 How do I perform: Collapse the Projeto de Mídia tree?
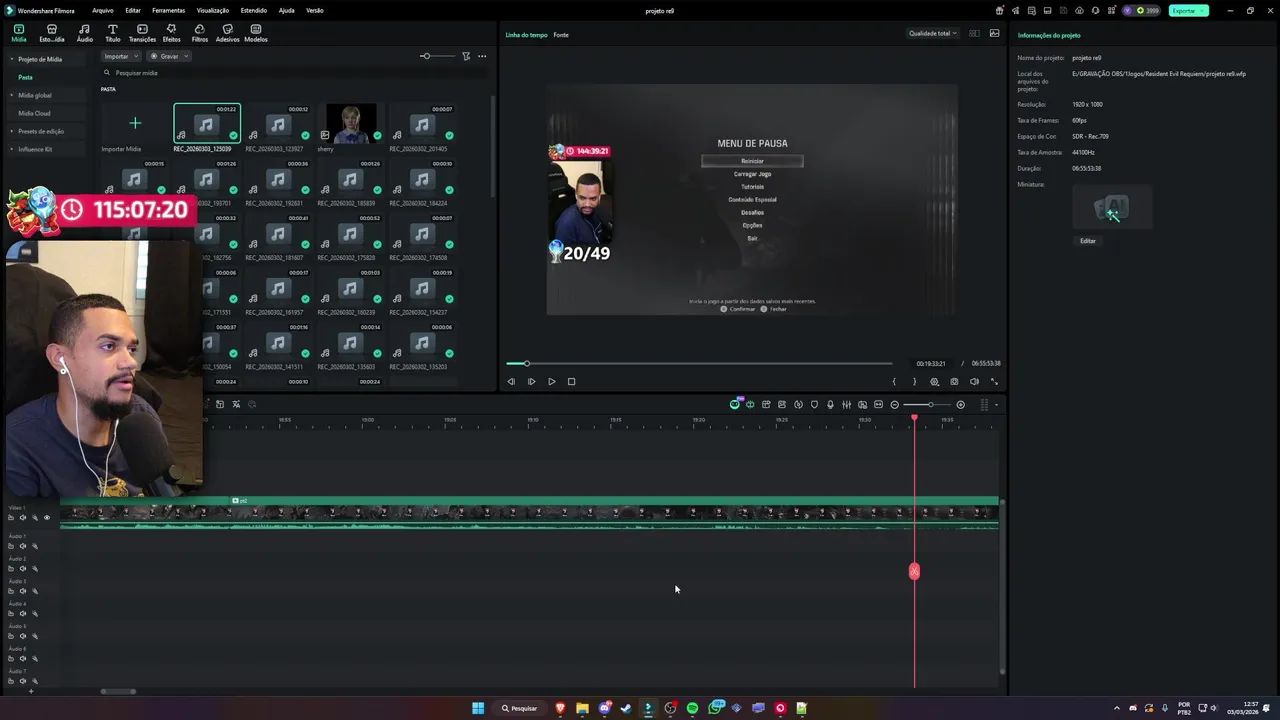[12, 59]
